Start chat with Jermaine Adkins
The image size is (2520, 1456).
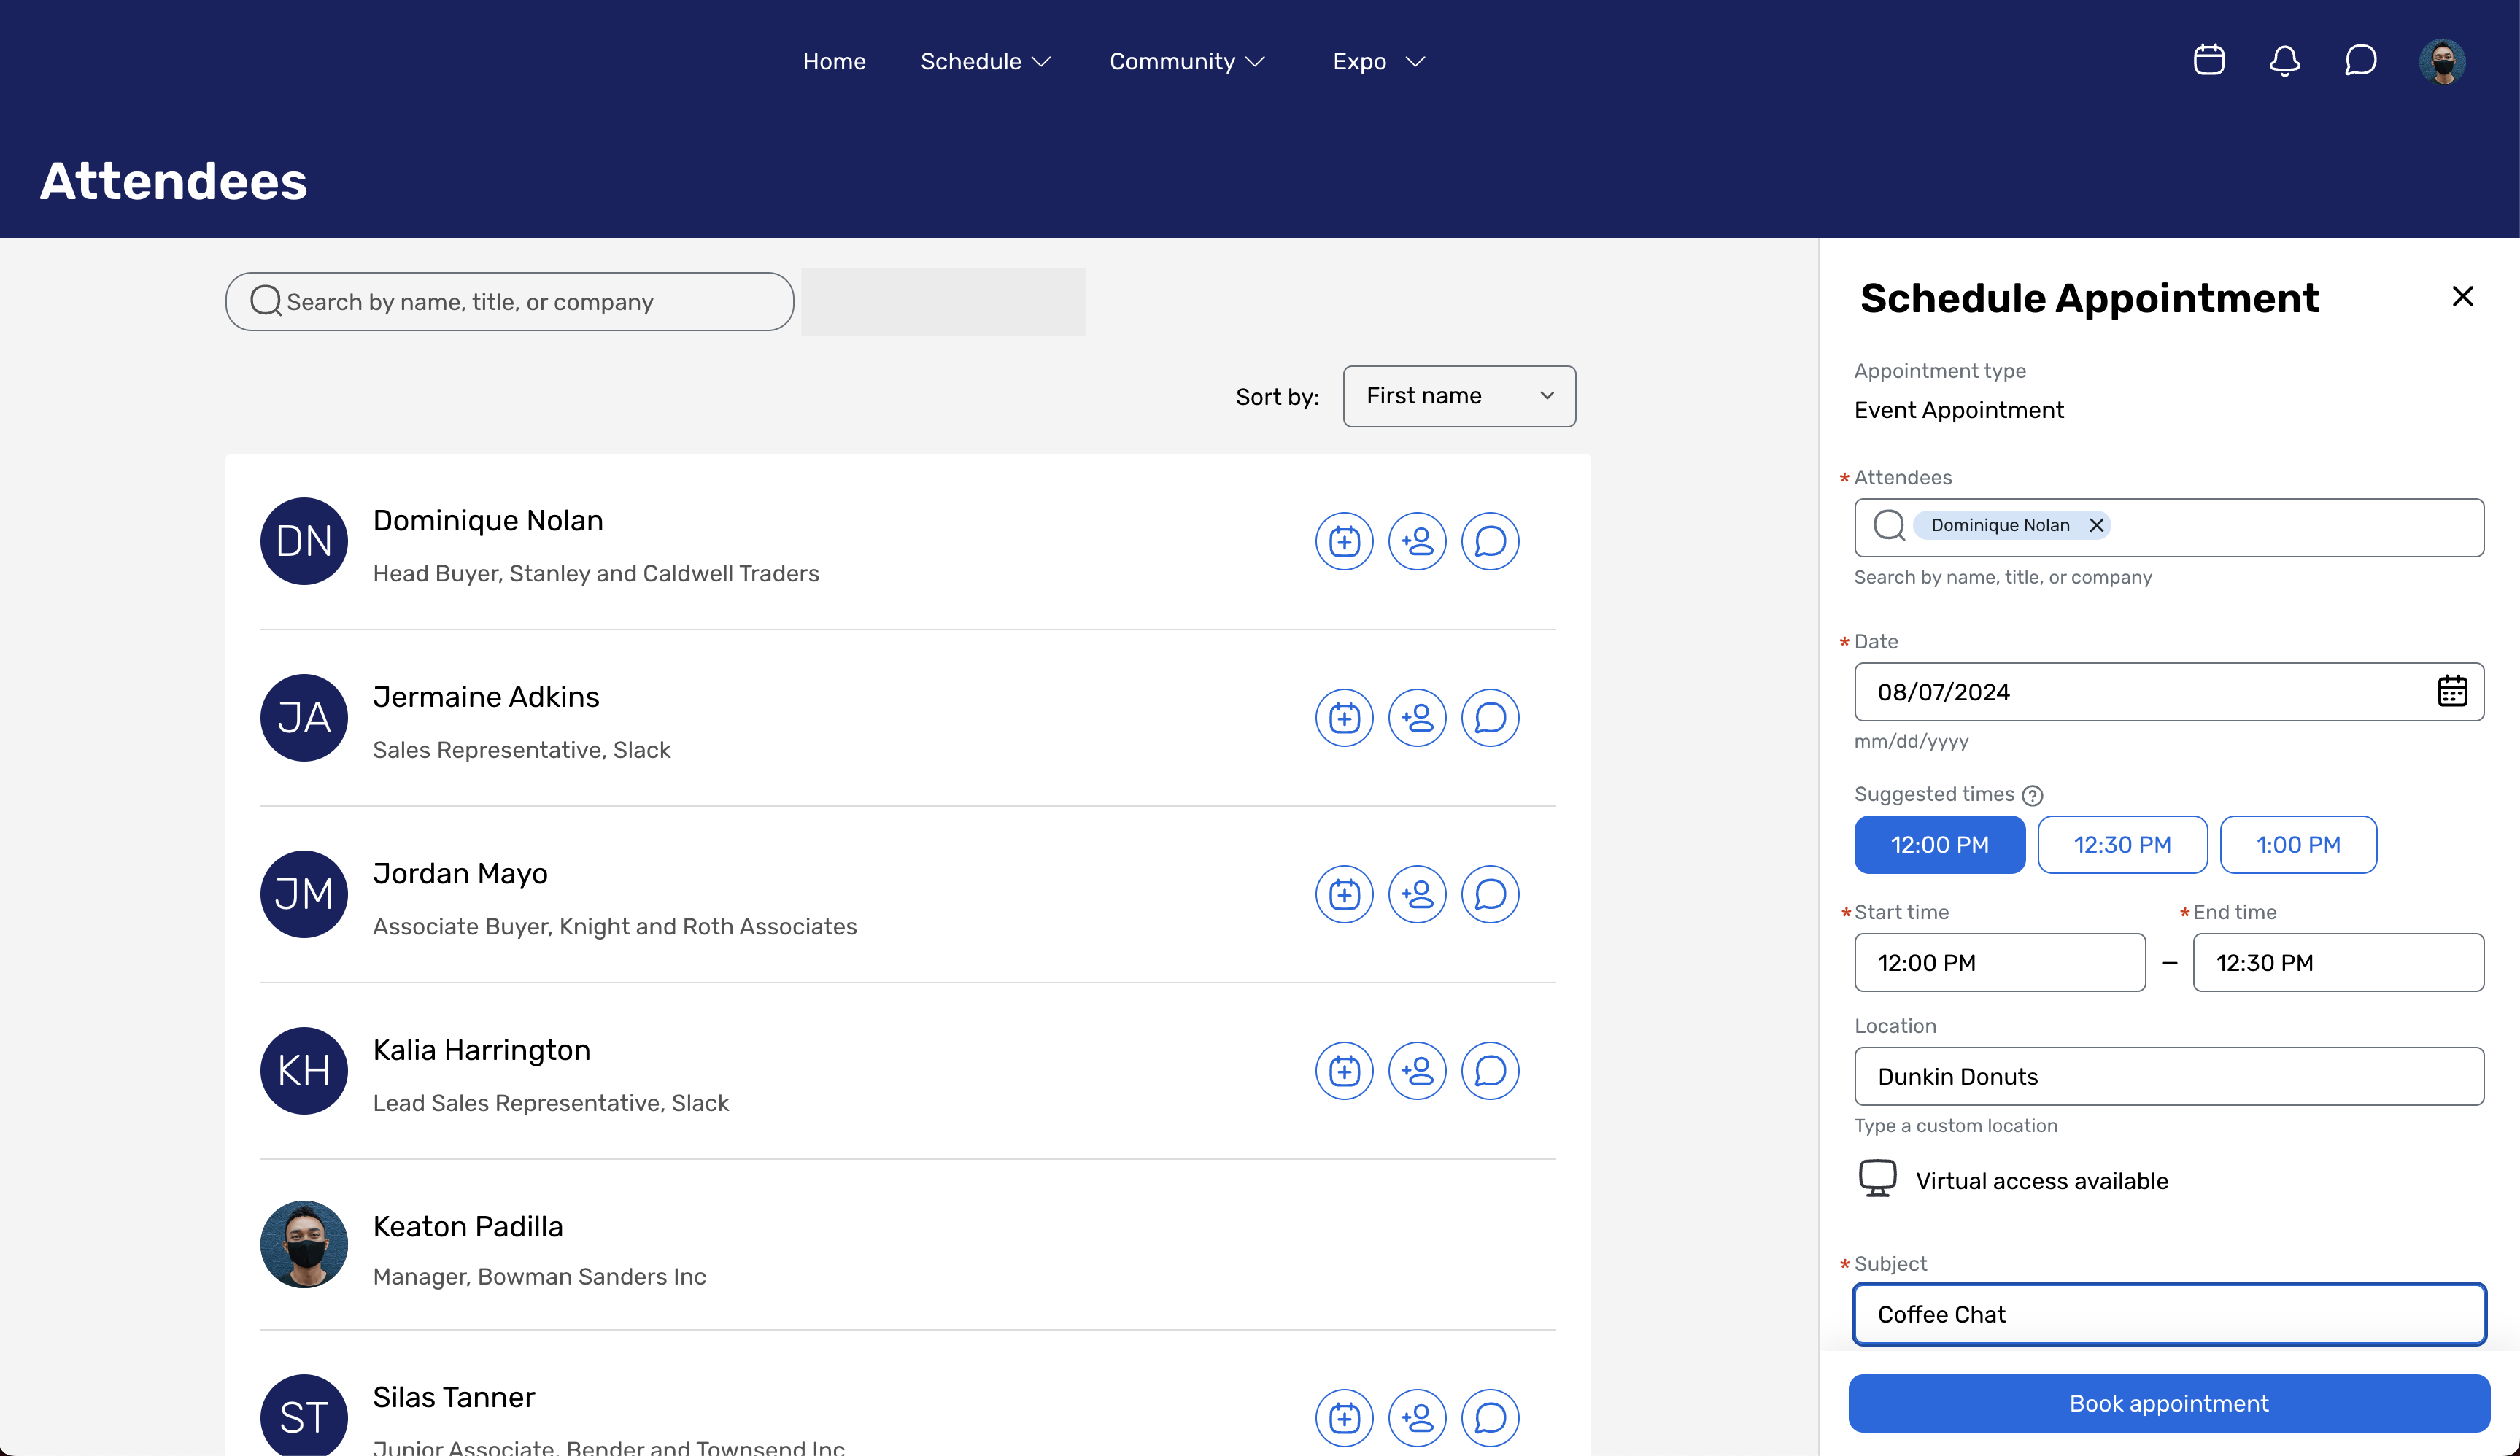click(1490, 717)
